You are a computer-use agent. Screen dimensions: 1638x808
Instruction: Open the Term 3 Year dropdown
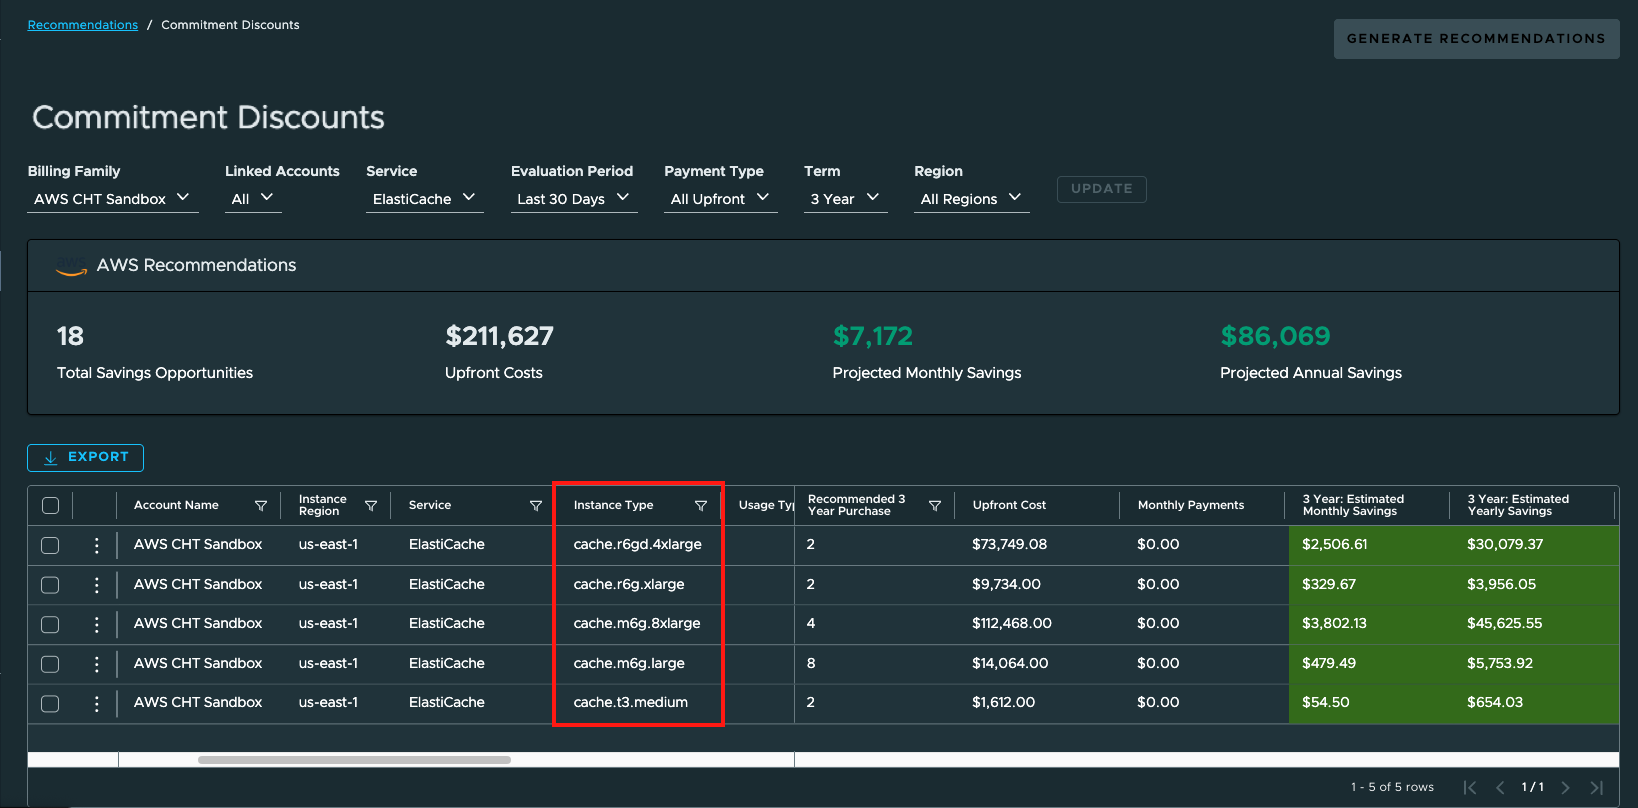tap(845, 199)
